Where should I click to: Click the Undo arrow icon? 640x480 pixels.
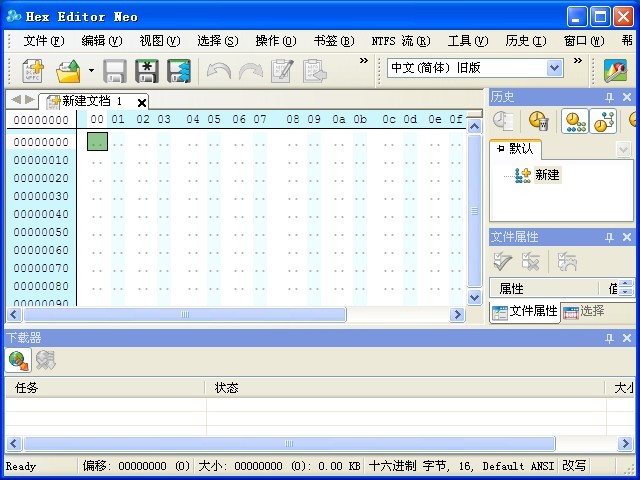(218, 71)
